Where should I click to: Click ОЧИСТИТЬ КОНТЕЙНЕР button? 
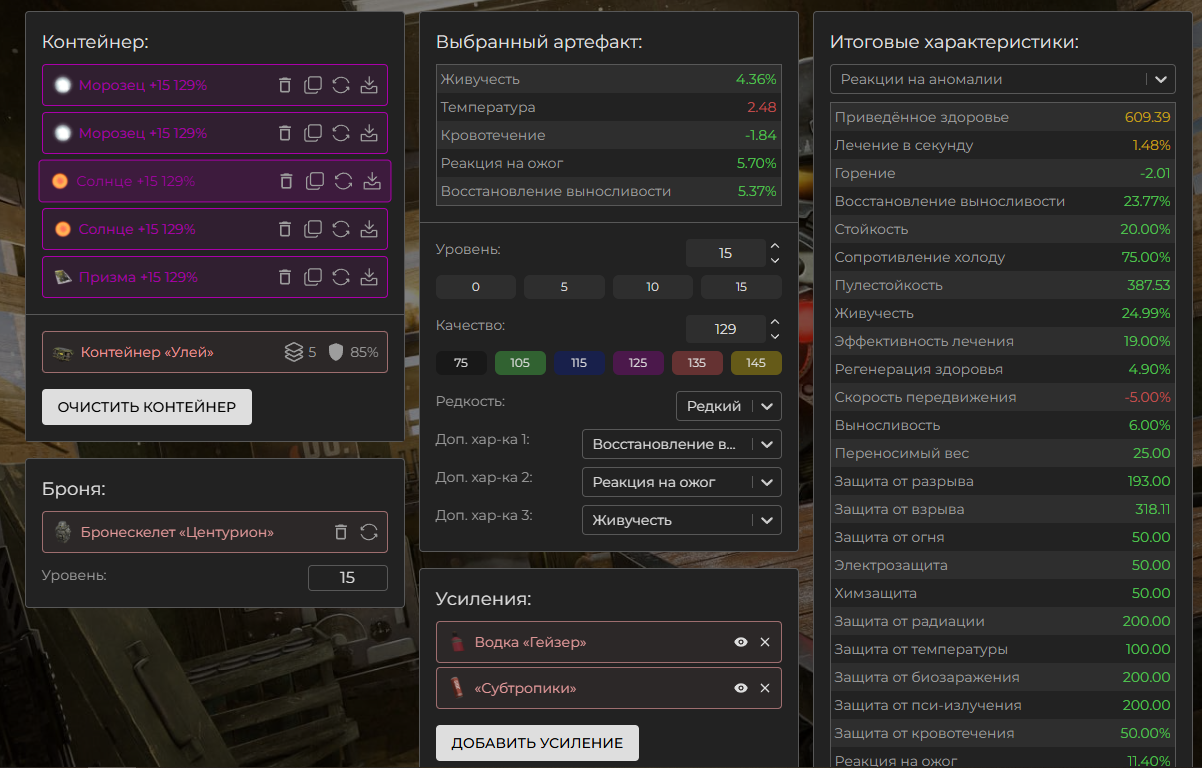tap(147, 407)
